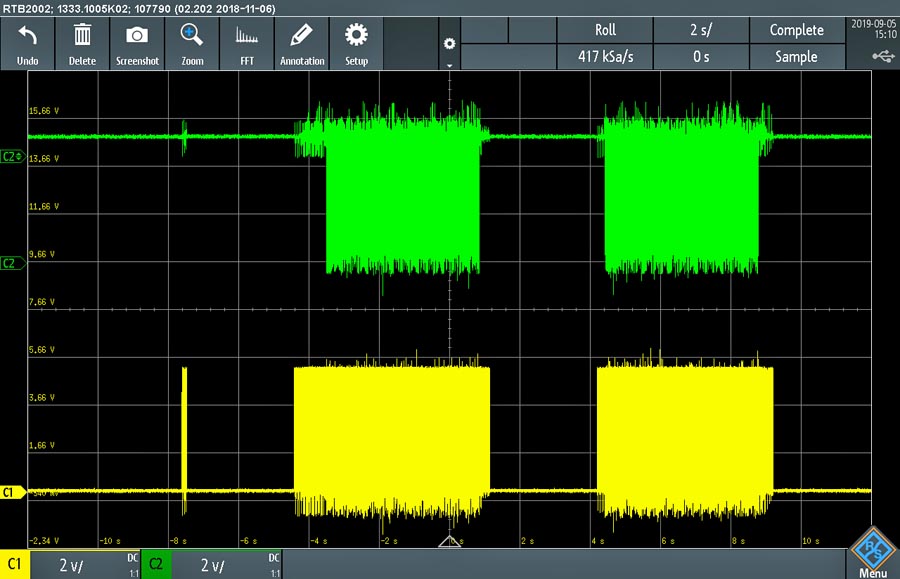Select the lower C2 channel marker

click(x=13, y=263)
